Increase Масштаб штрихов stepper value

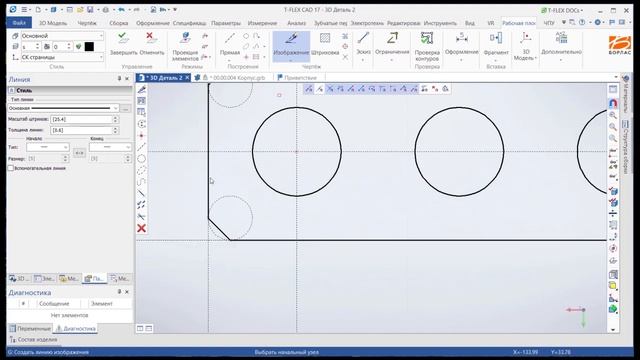click(x=116, y=117)
